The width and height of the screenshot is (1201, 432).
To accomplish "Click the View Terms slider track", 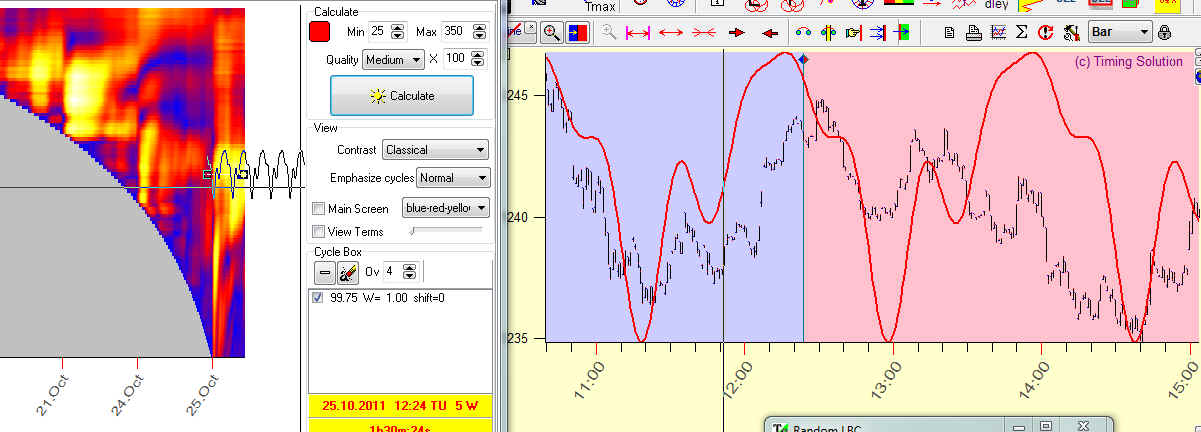I will coord(449,232).
